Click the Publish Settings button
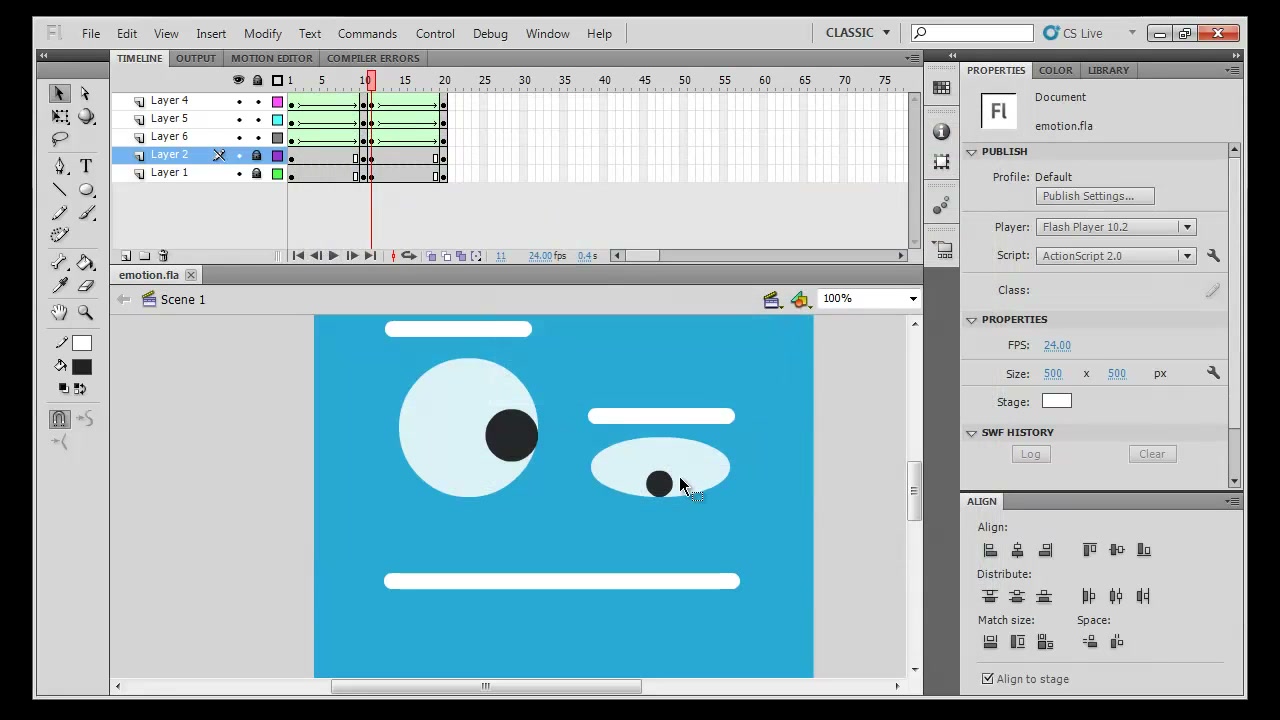The height and width of the screenshot is (720, 1280). click(1095, 196)
